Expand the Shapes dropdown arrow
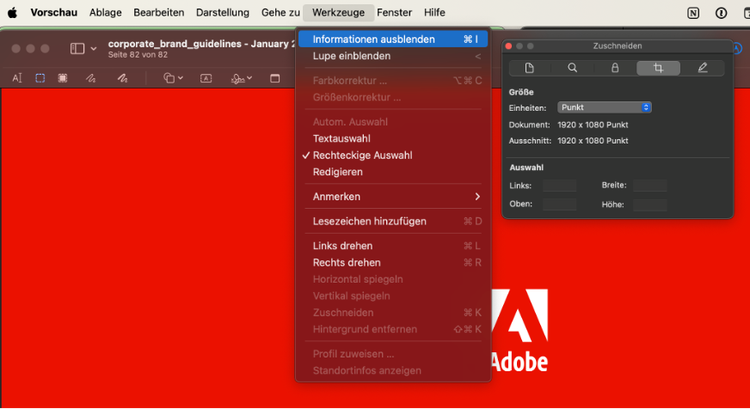 tap(180, 78)
